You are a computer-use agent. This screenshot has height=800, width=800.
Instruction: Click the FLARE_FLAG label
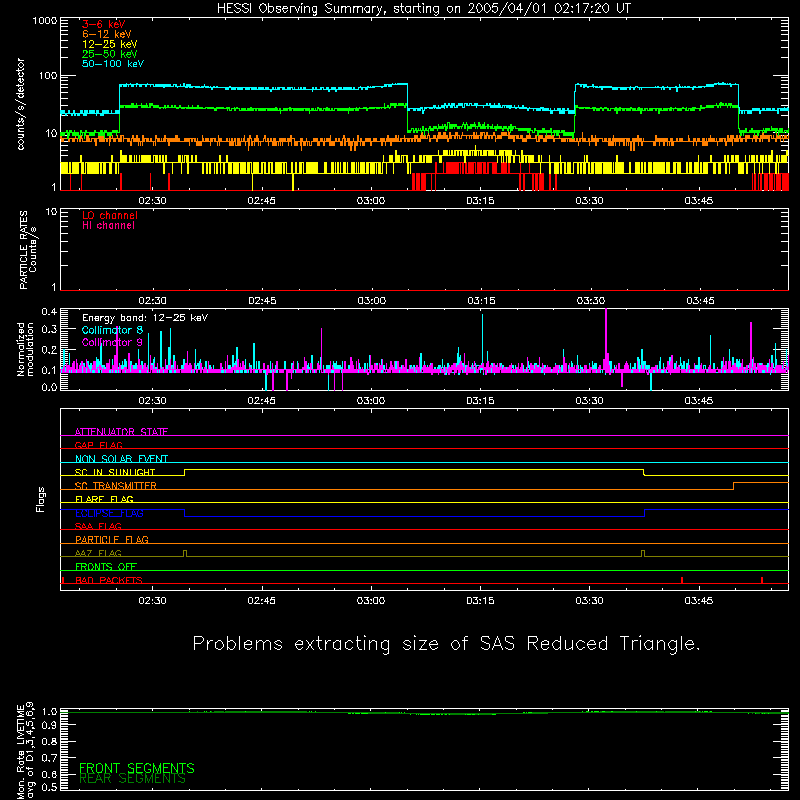tap(104, 499)
